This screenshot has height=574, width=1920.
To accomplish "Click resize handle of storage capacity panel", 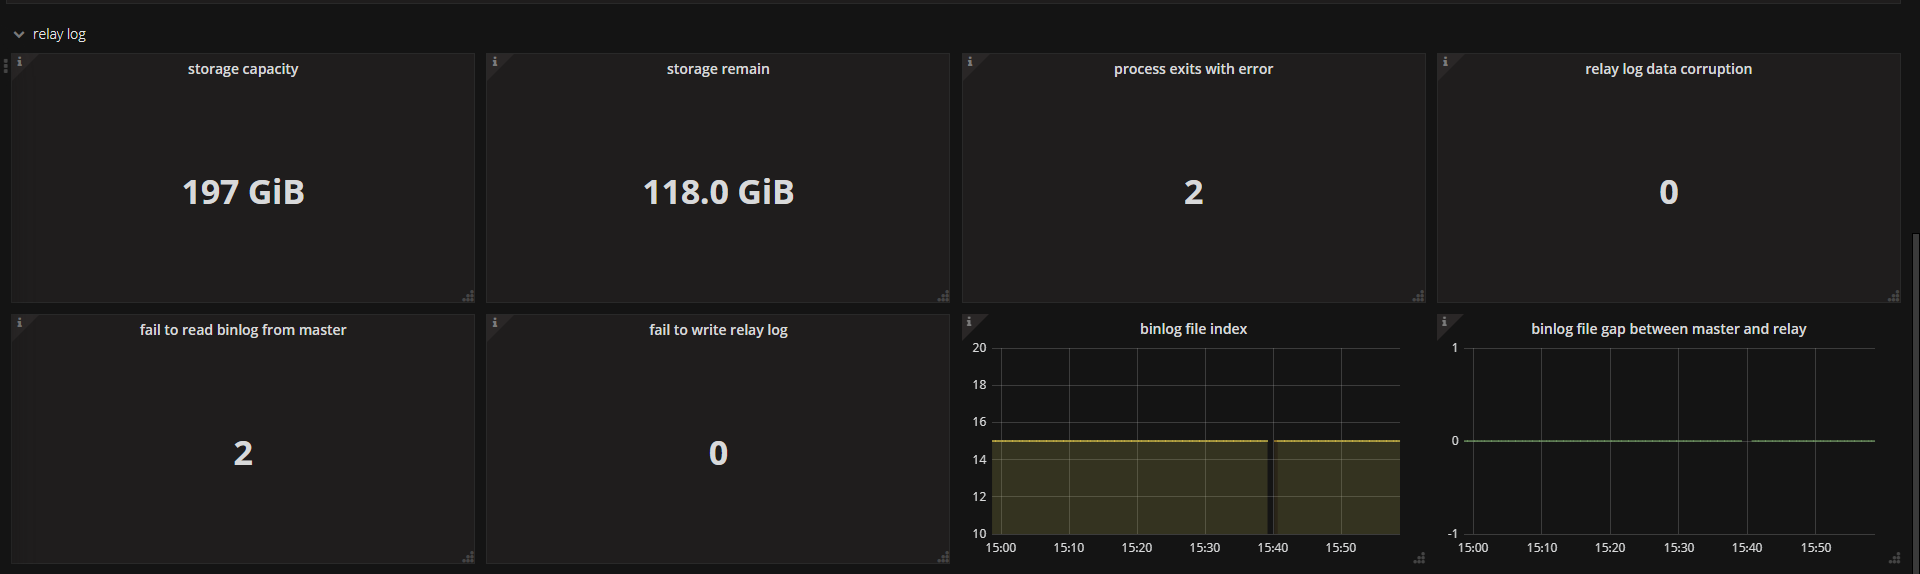I will [468, 296].
